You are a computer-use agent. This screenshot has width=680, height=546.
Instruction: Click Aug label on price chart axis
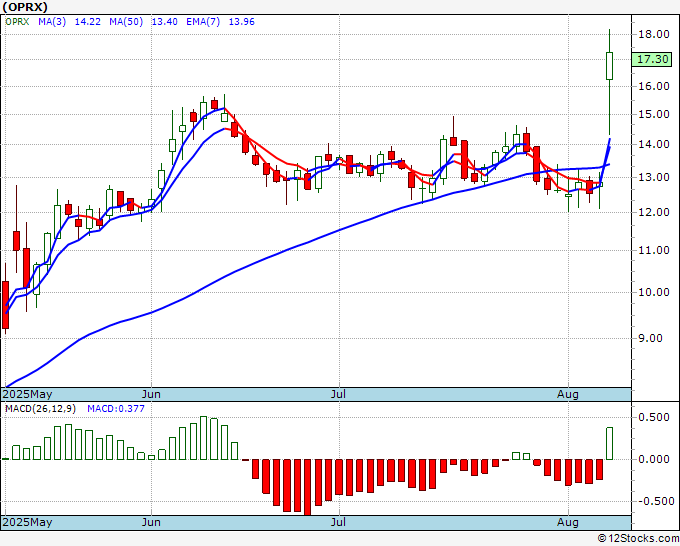coord(568,394)
